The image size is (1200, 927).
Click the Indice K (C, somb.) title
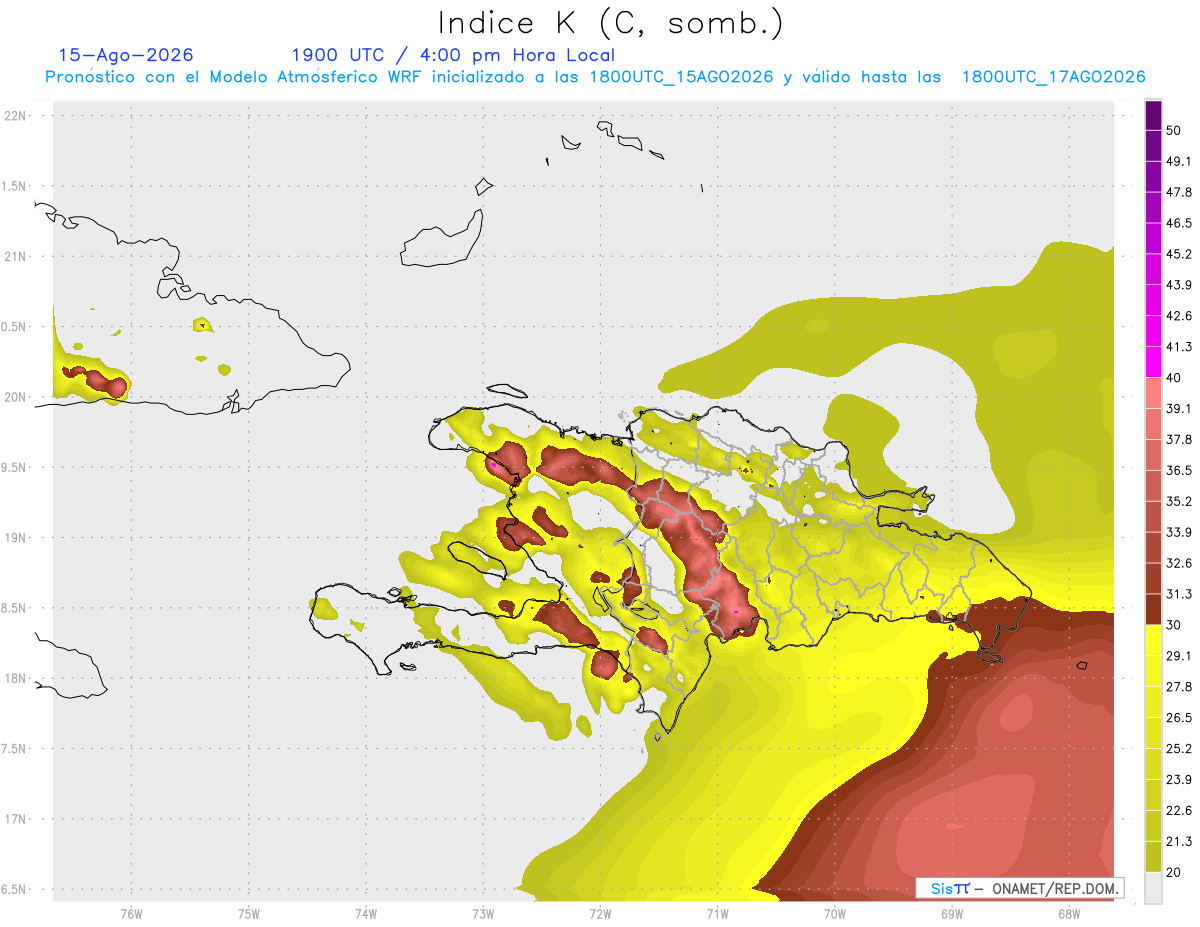pos(611,24)
